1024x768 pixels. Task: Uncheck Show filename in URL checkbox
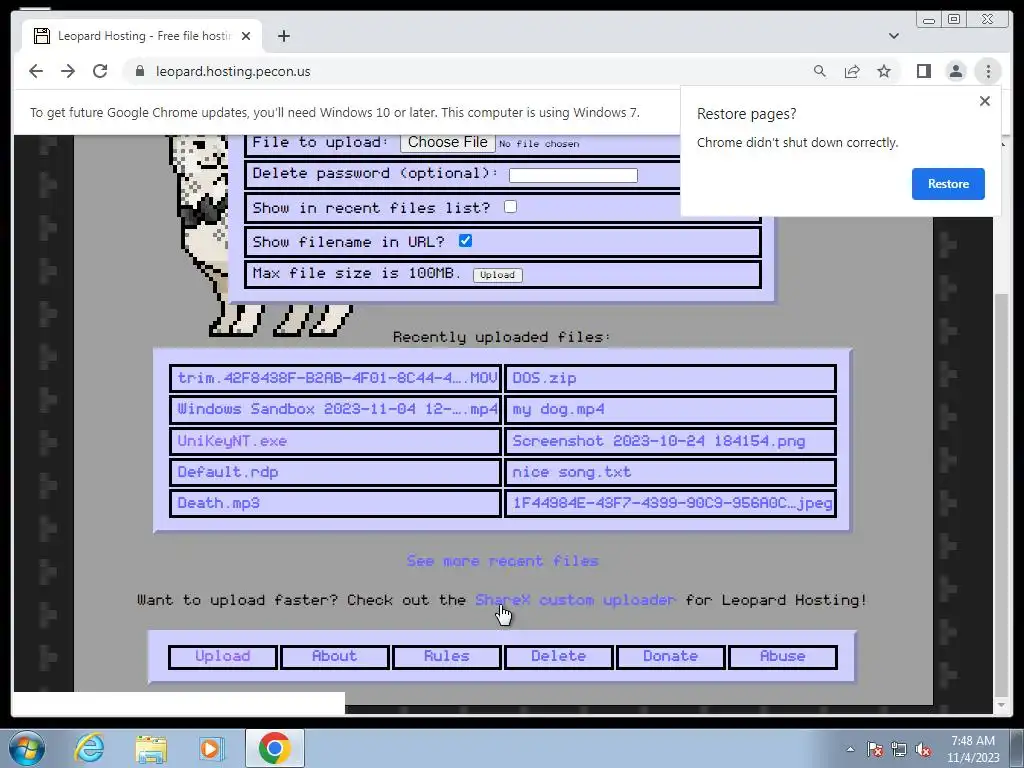coord(465,240)
